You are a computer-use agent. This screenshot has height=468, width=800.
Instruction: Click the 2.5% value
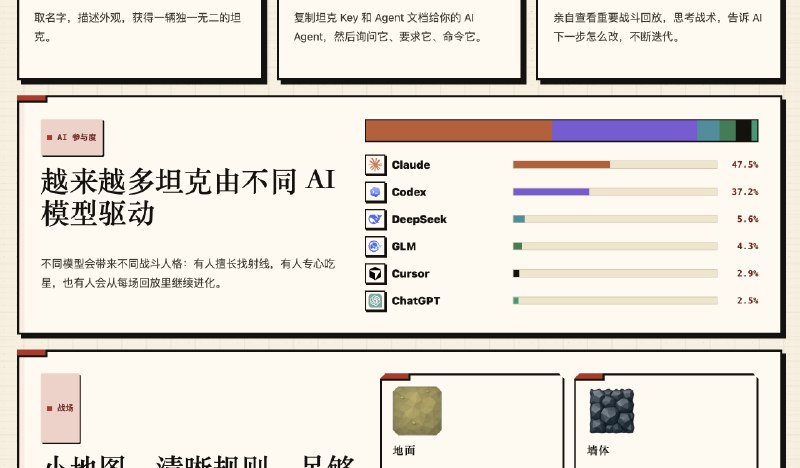tap(747, 301)
